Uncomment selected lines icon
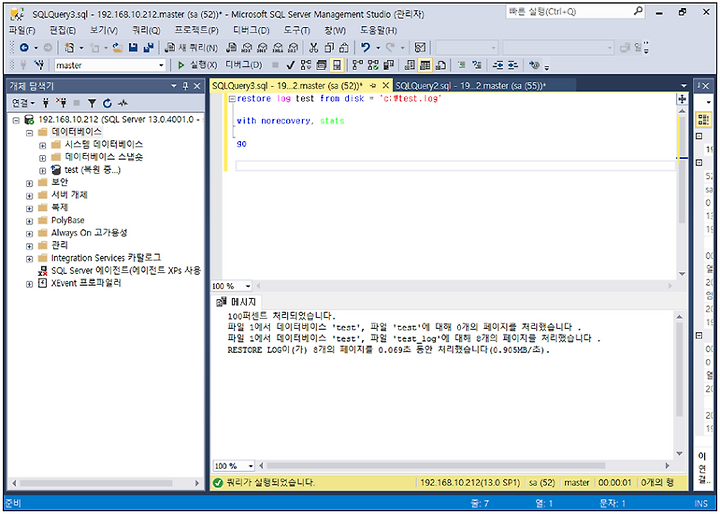 477,65
